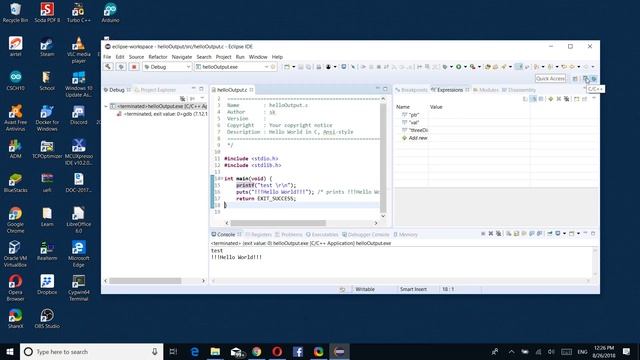Open File Explorer from the taskbar
The width and height of the screenshot is (640, 360).
215,351
